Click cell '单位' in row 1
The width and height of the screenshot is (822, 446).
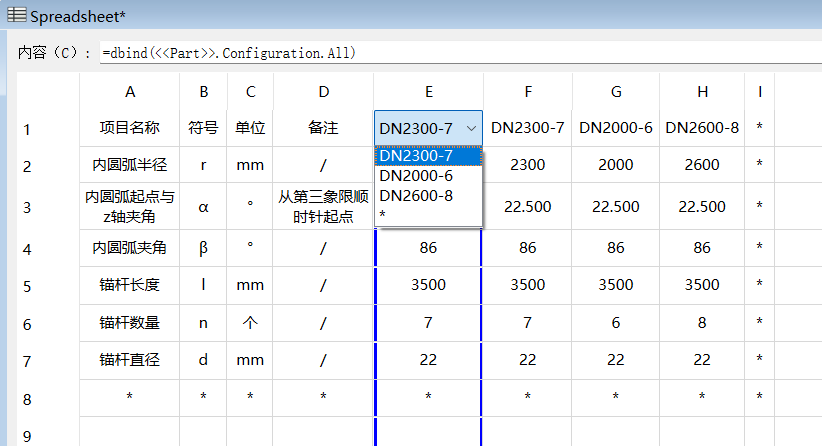250,128
